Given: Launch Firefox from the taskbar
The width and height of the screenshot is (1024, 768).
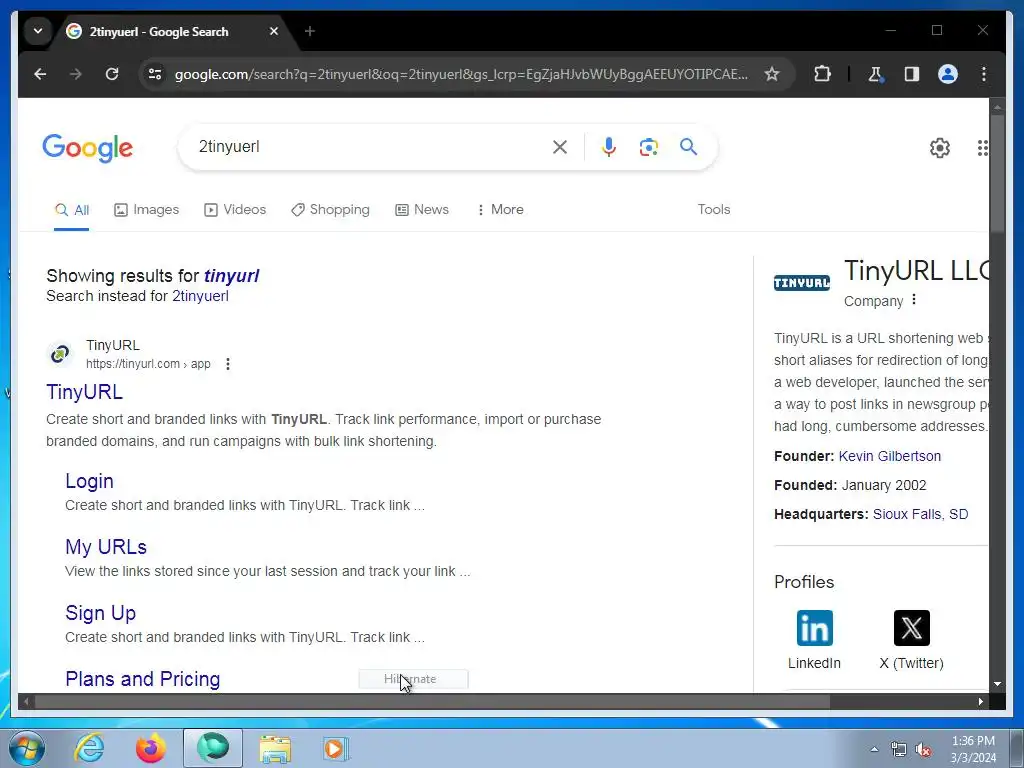Looking at the screenshot, I should [x=151, y=748].
